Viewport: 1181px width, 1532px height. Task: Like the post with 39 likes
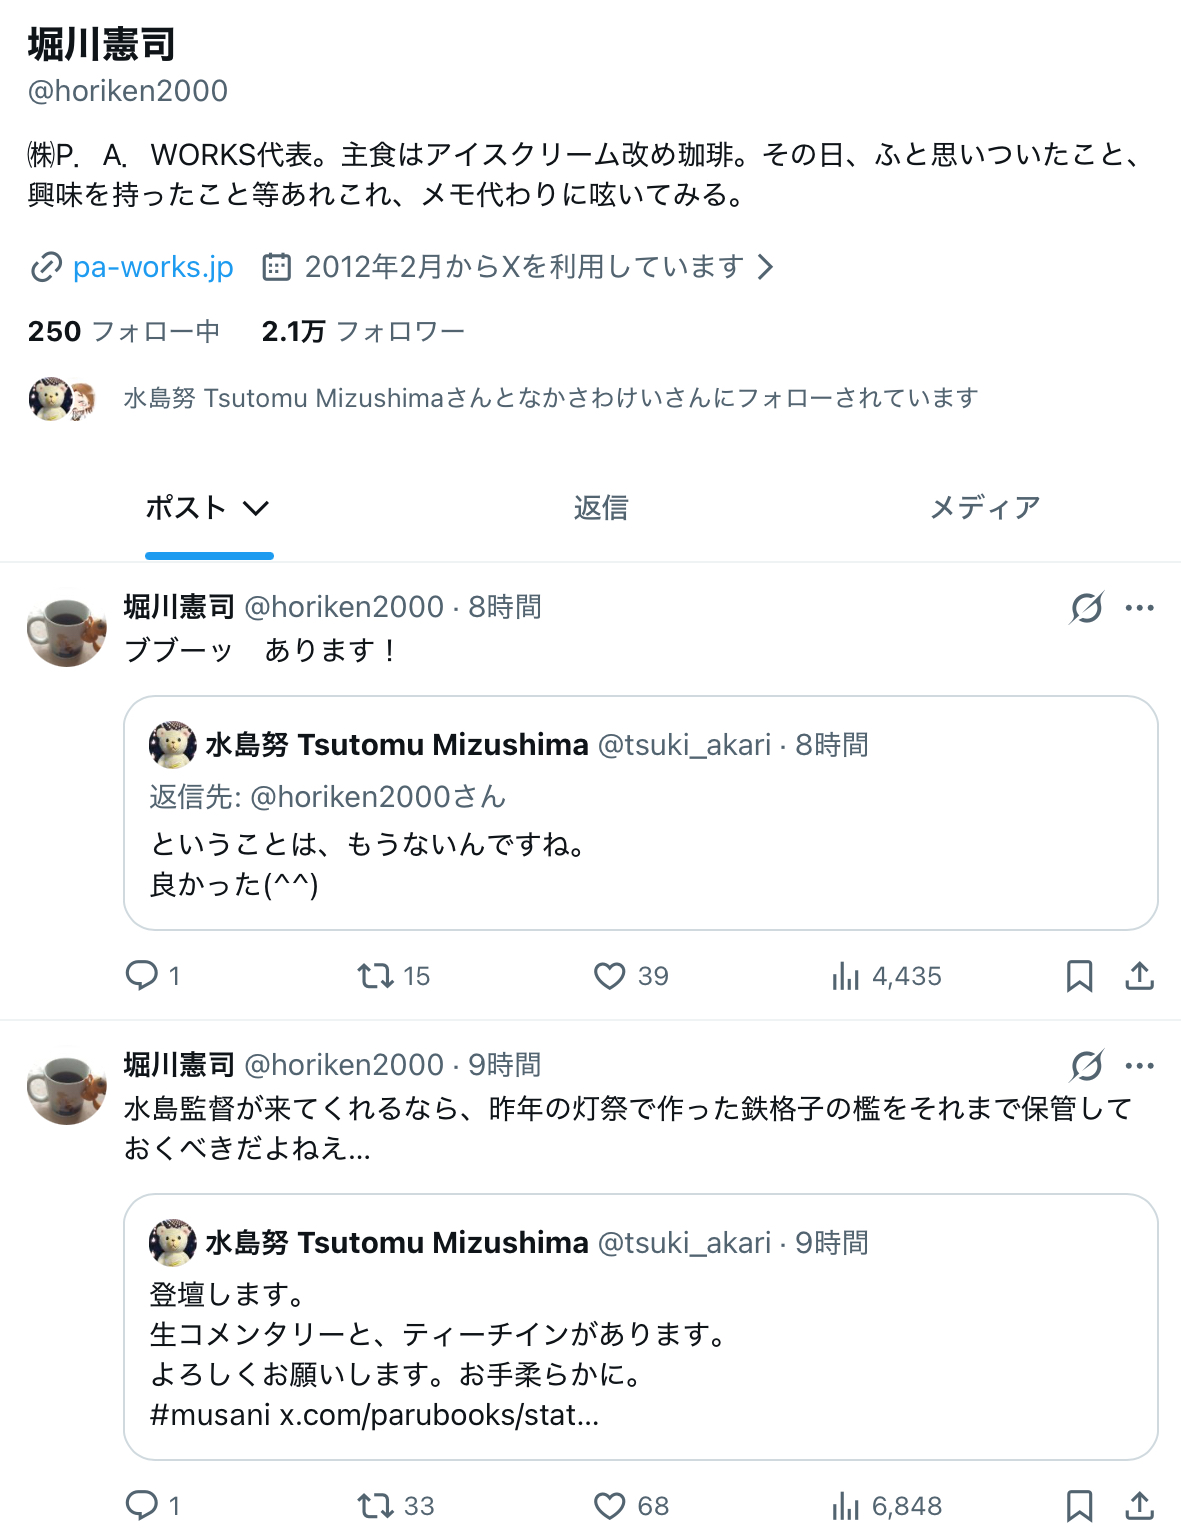[x=609, y=975]
